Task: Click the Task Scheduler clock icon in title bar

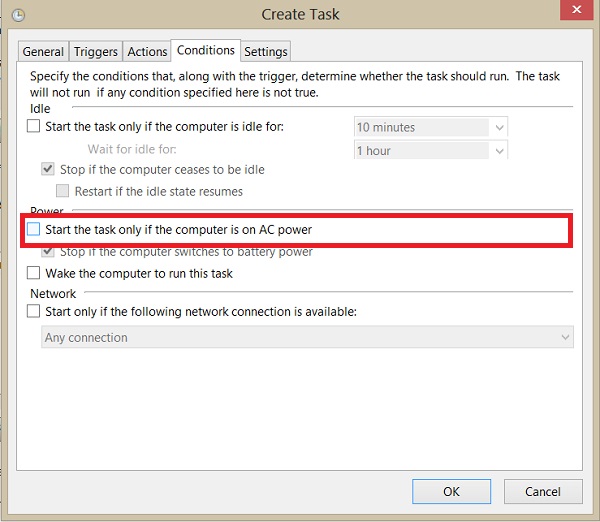Action: tap(18, 15)
